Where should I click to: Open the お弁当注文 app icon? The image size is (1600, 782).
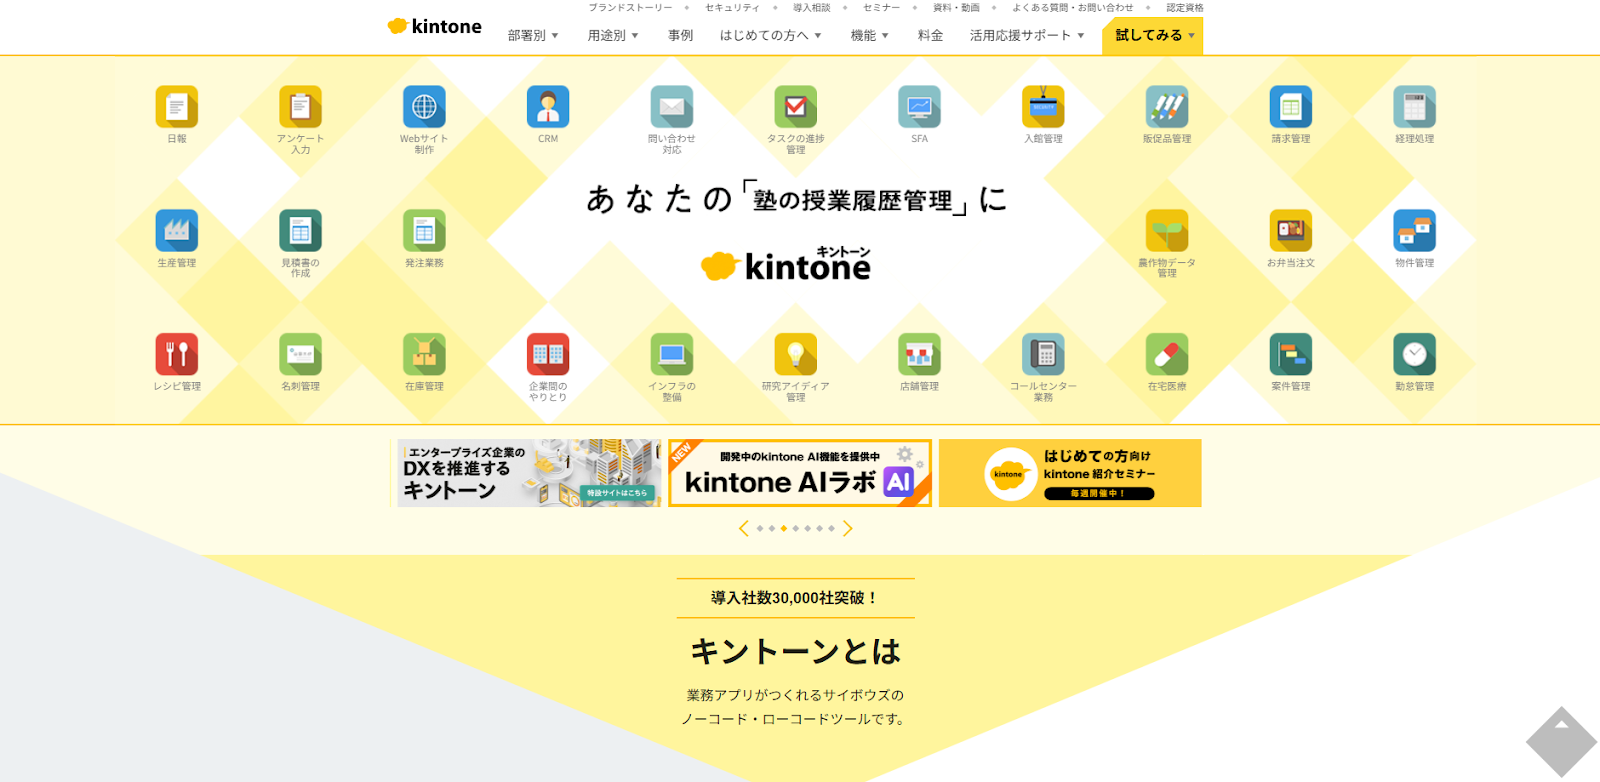tap(1291, 231)
